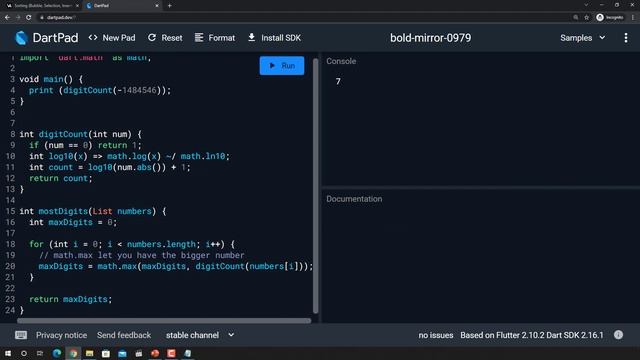Open File Explorer from taskbar

[89, 353]
